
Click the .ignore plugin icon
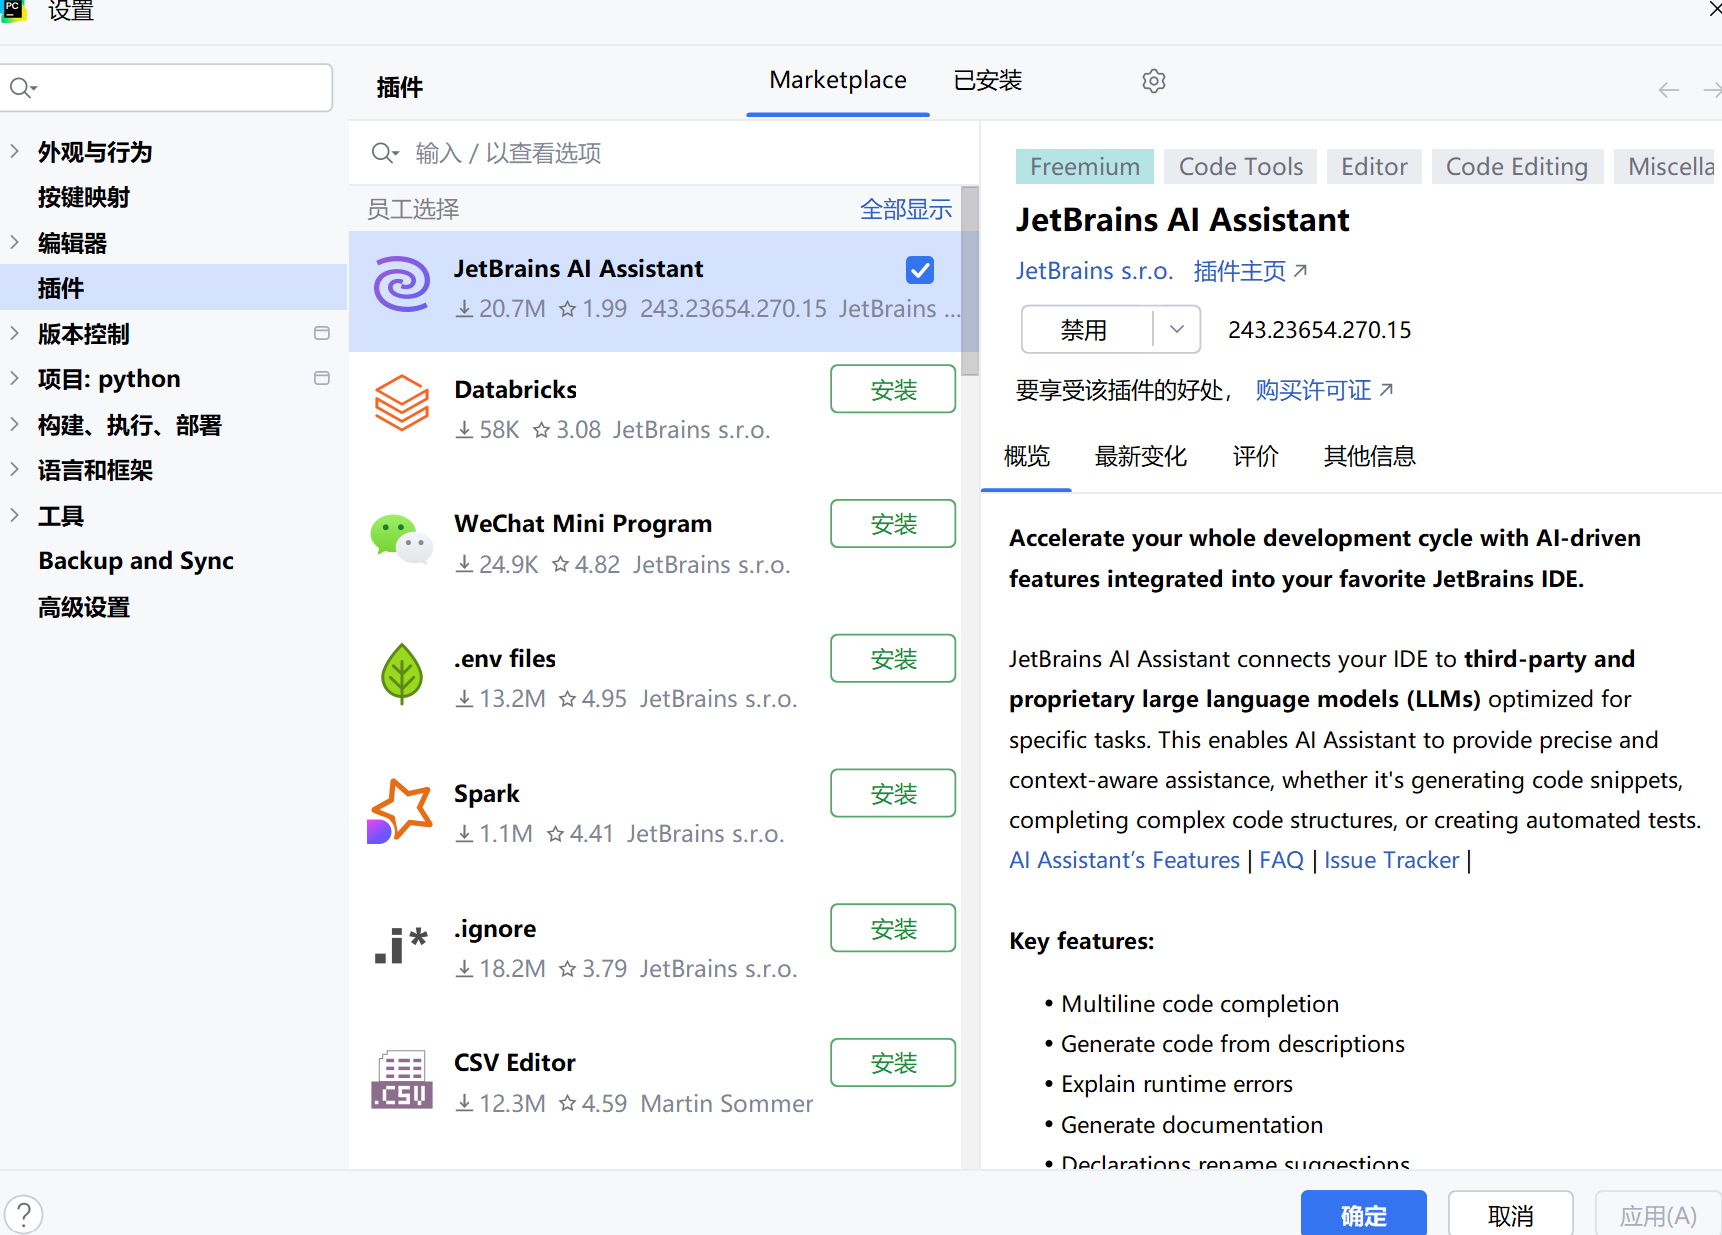401,945
